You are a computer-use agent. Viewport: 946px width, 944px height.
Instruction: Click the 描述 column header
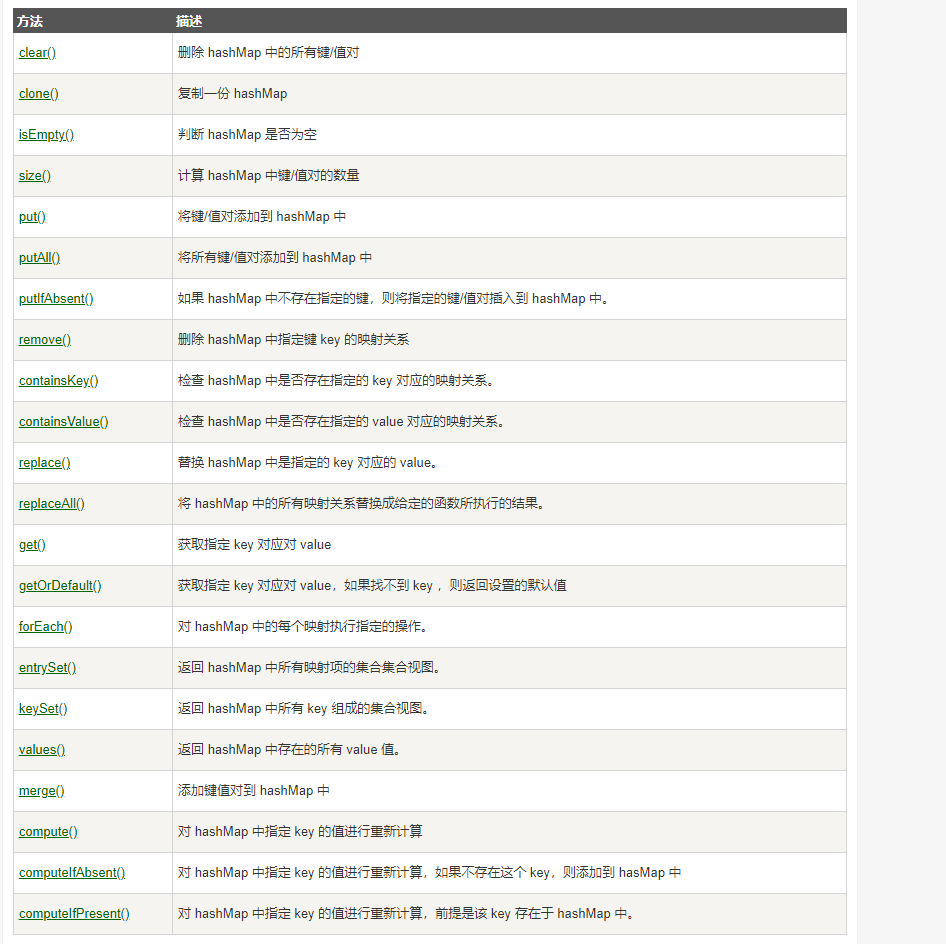pos(189,22)
